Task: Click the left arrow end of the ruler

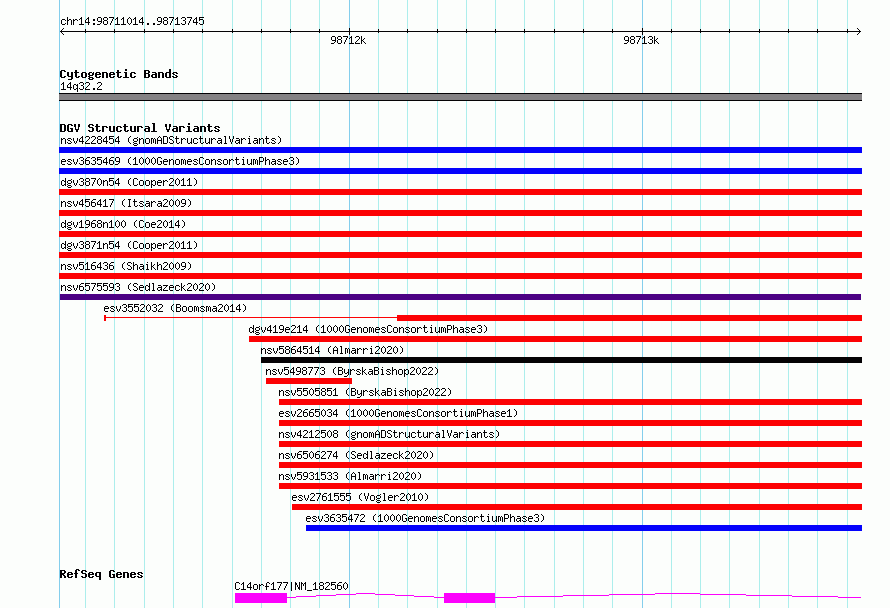Action: coord(62,32)
